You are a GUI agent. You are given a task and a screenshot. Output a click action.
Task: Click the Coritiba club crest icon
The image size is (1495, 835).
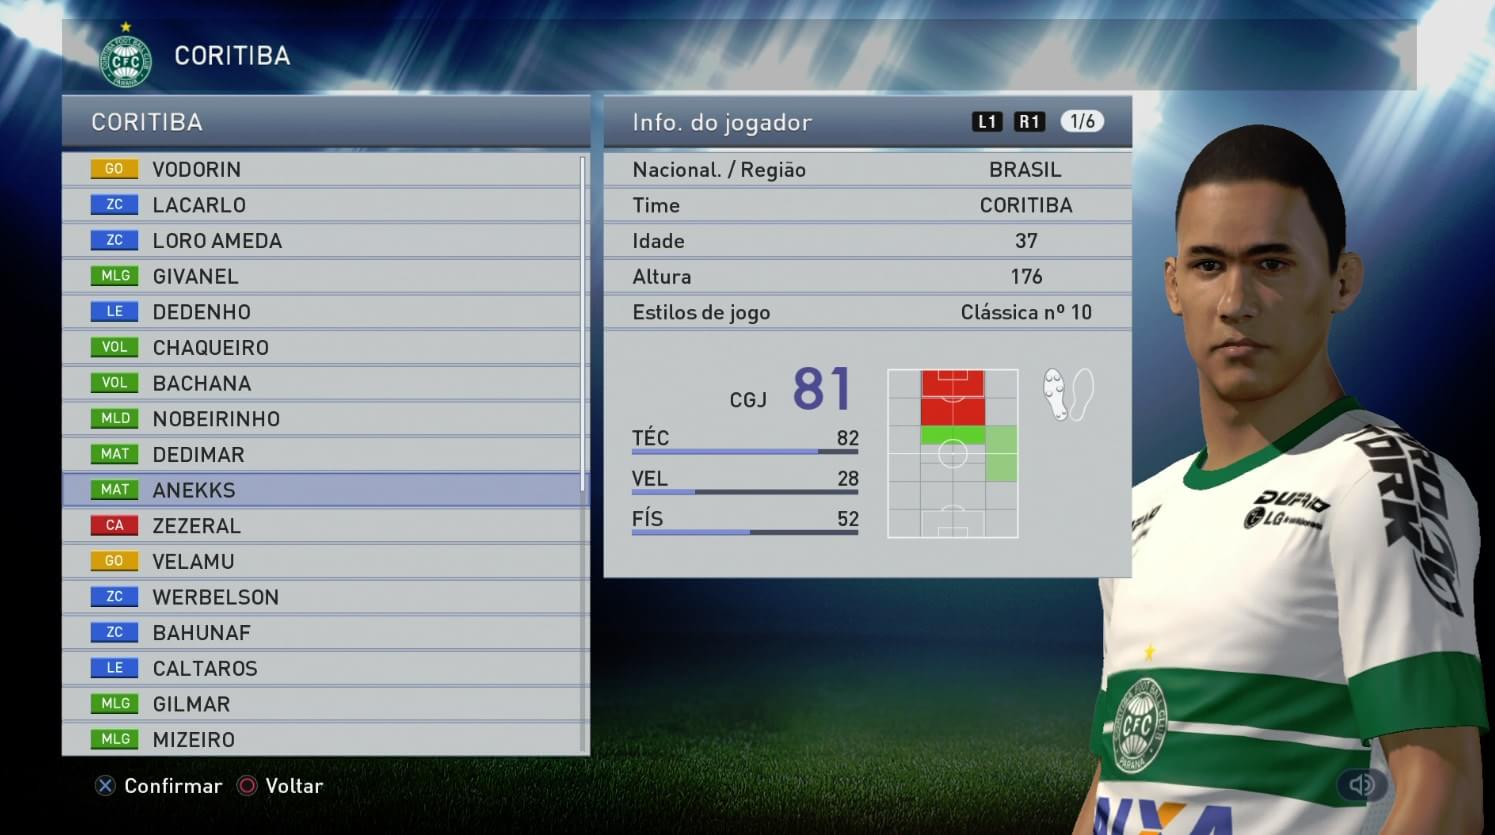(x=126, y=56)
